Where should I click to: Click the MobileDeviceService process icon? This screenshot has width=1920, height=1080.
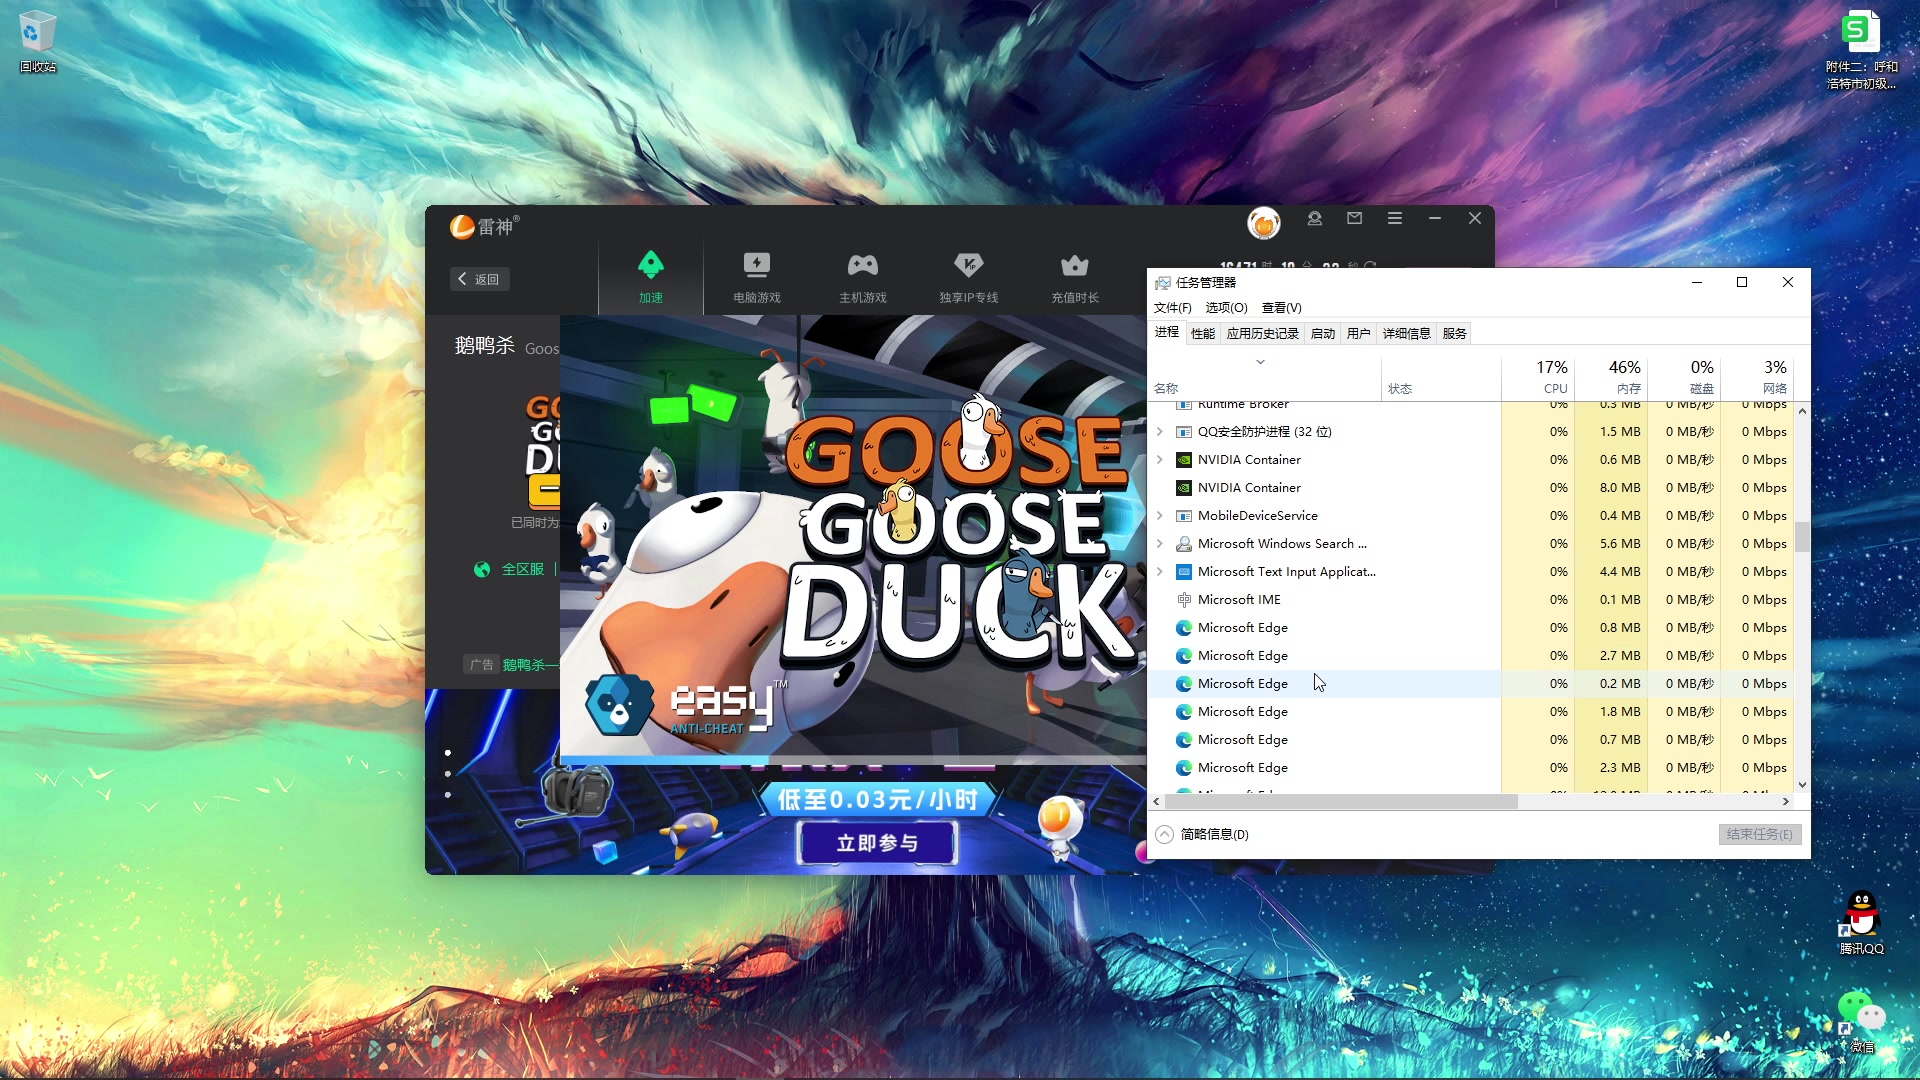click(1184, 516)
